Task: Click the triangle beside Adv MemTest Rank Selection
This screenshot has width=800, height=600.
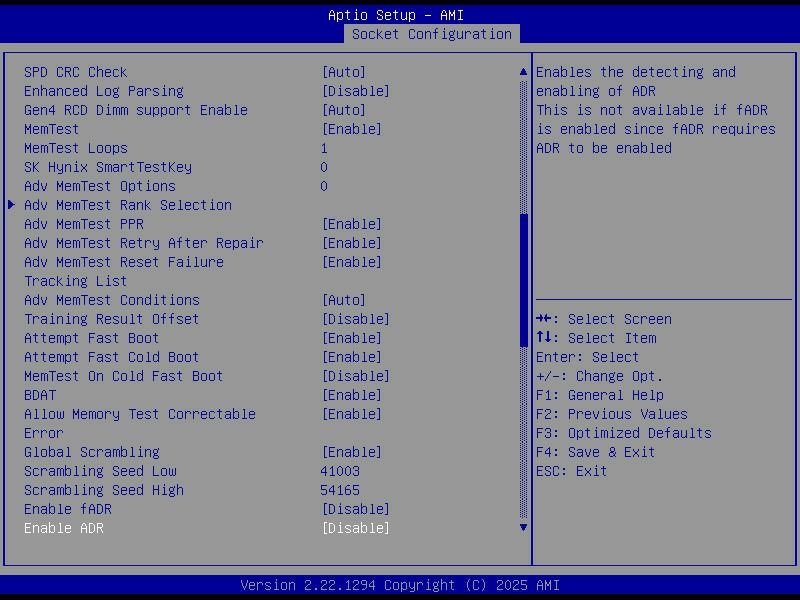Action: pyautogui.click(x=11, y=205)
